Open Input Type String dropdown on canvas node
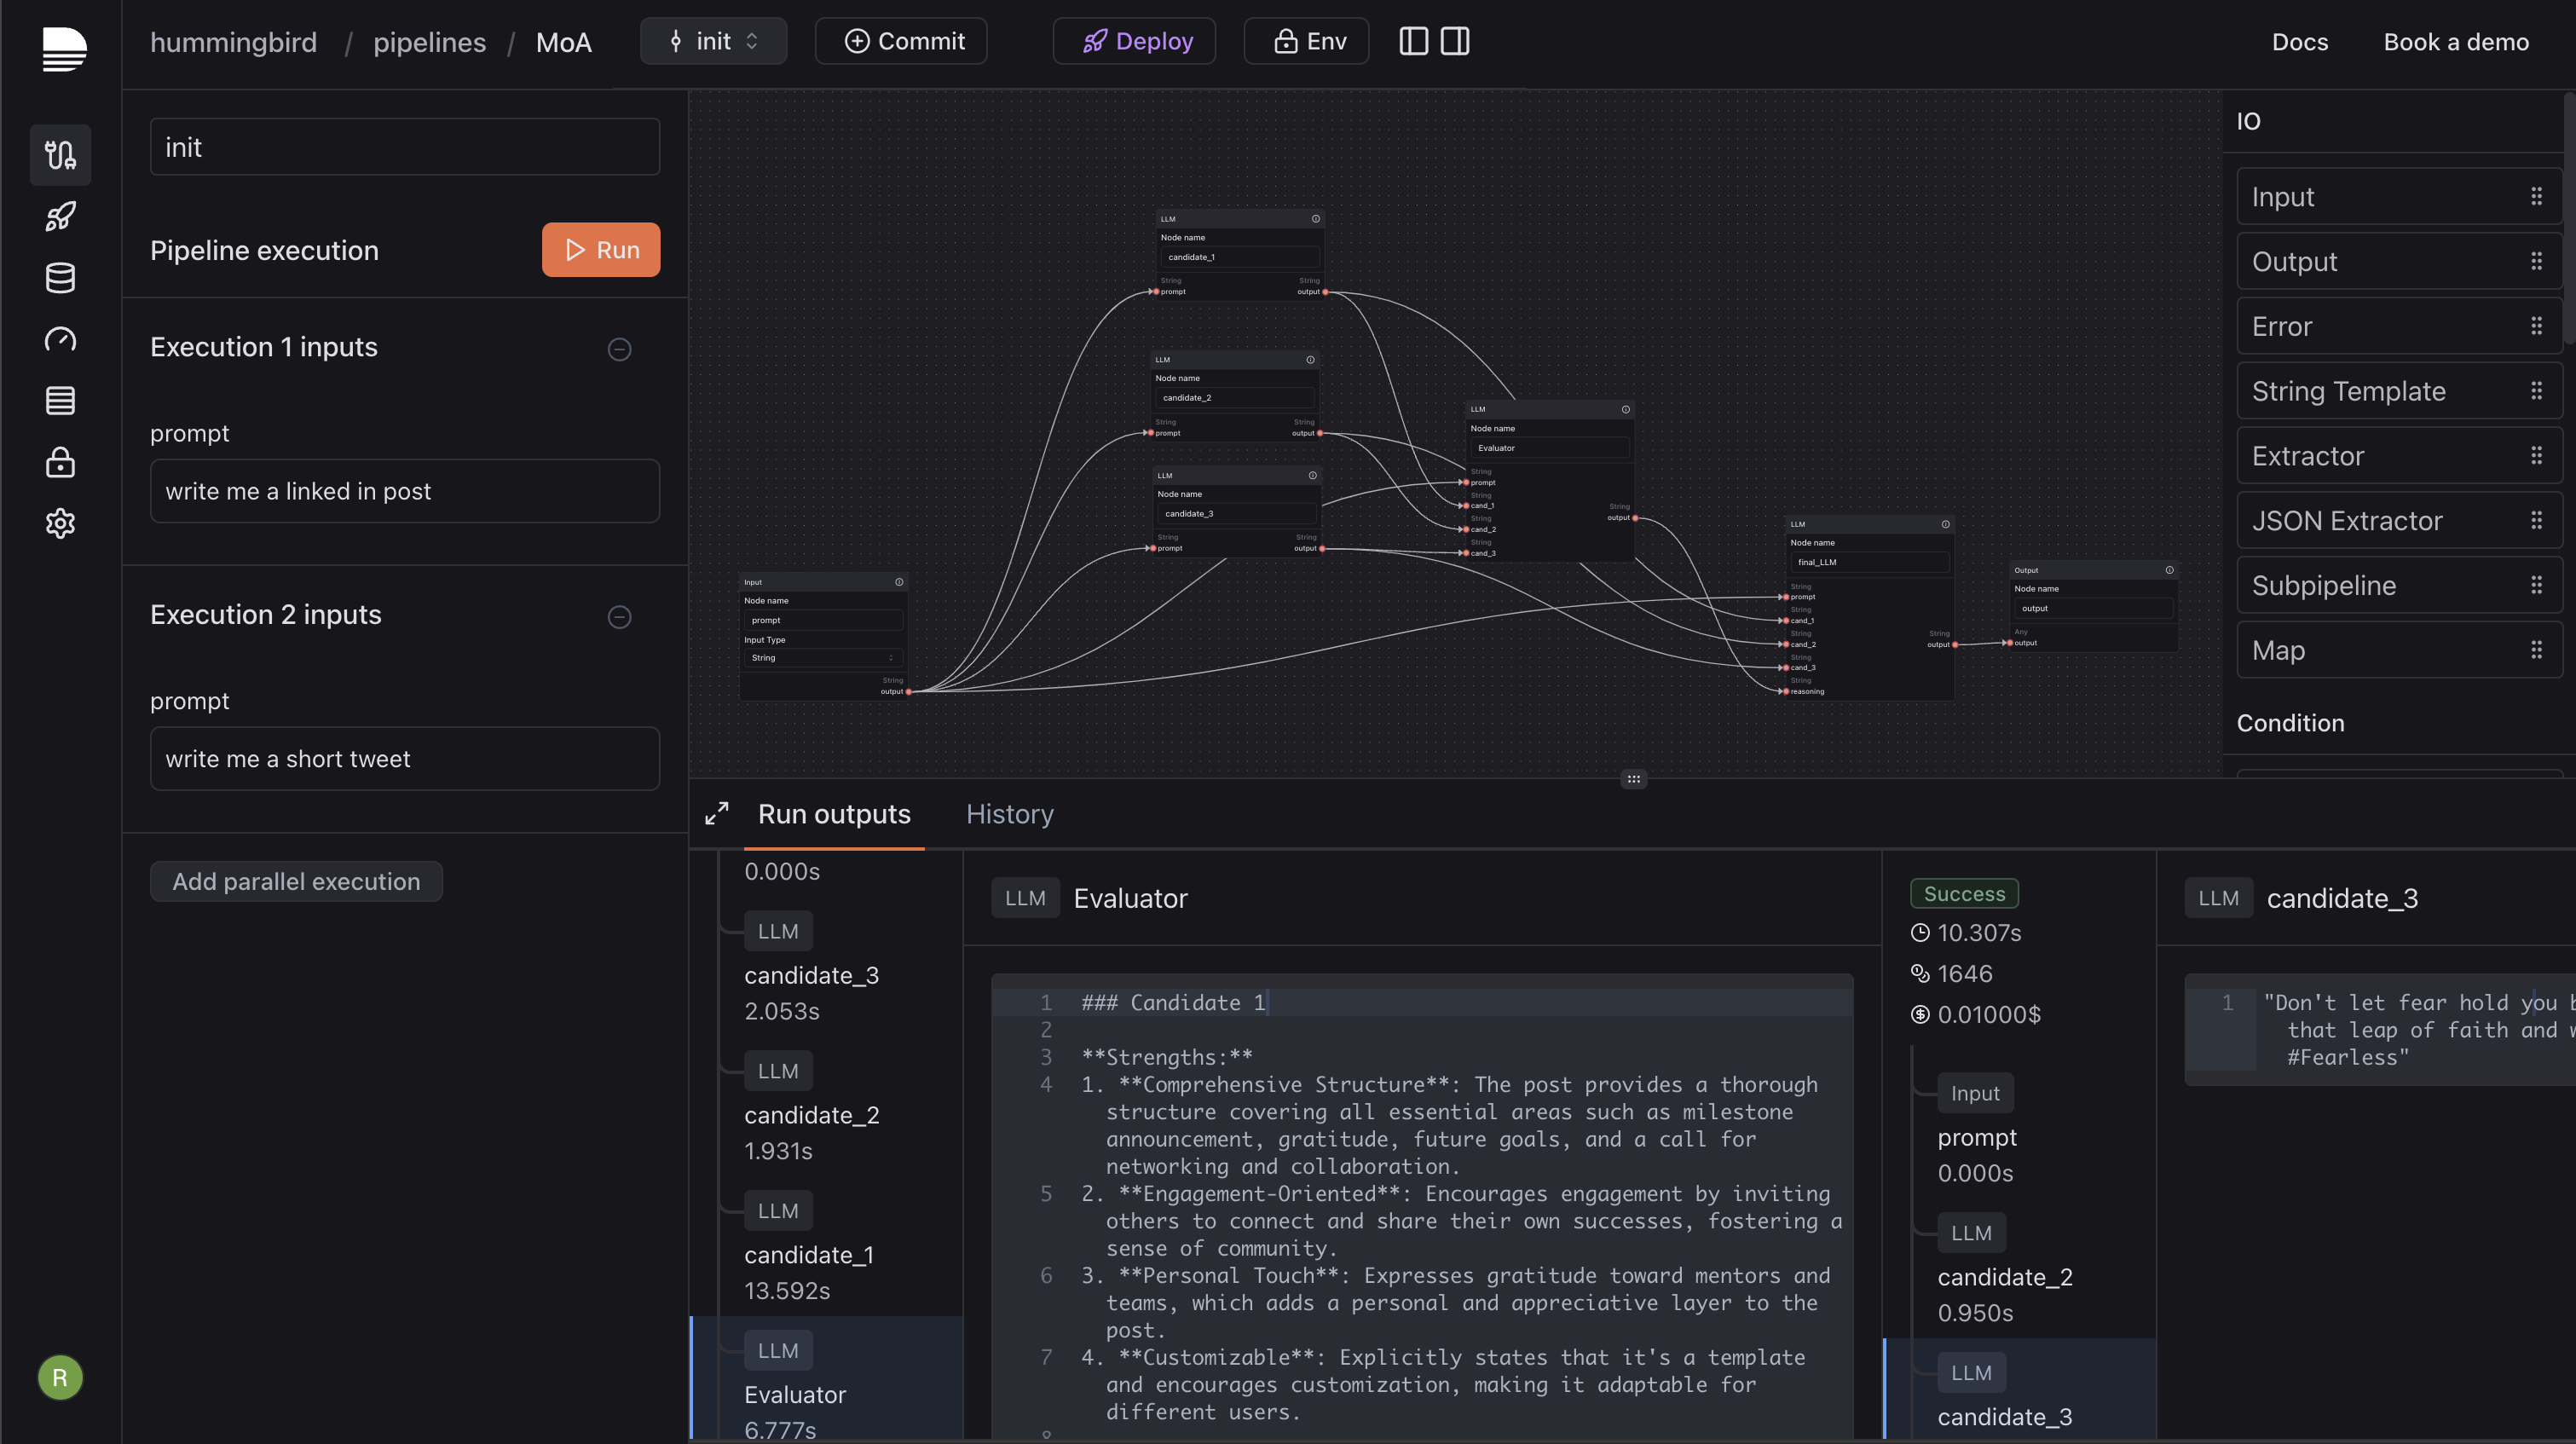Viewport: 2576px width, 1444px height. click(822, 658)
